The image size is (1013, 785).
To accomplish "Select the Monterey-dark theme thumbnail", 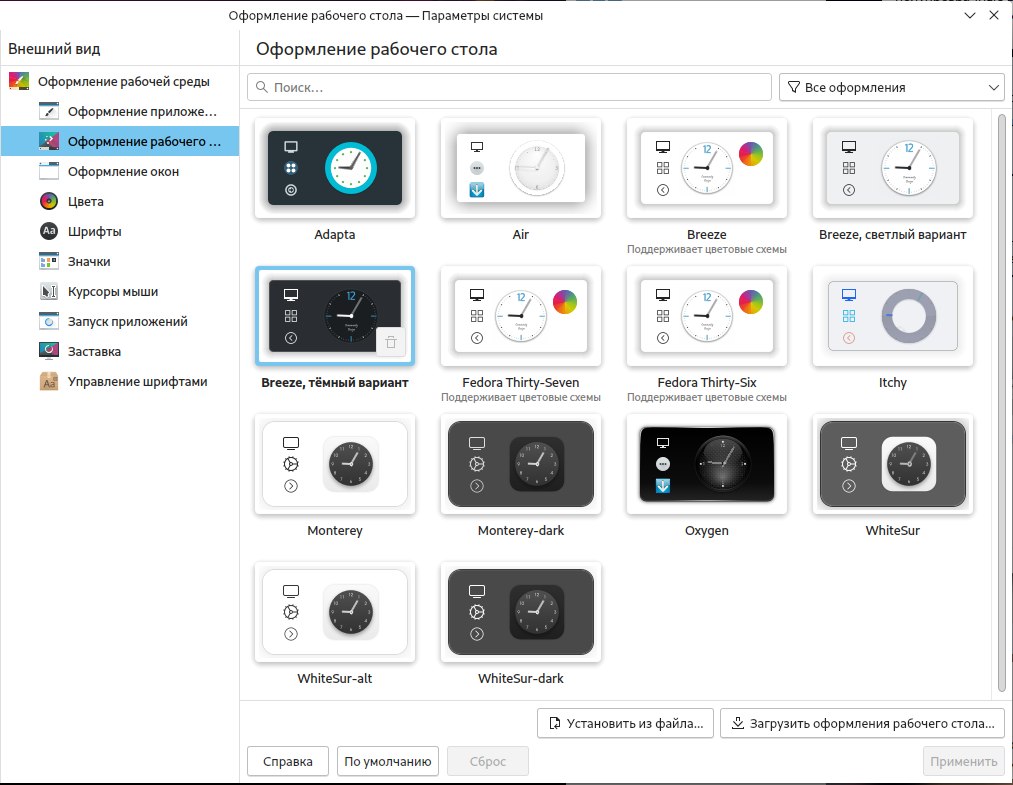I will pos(521,464).
